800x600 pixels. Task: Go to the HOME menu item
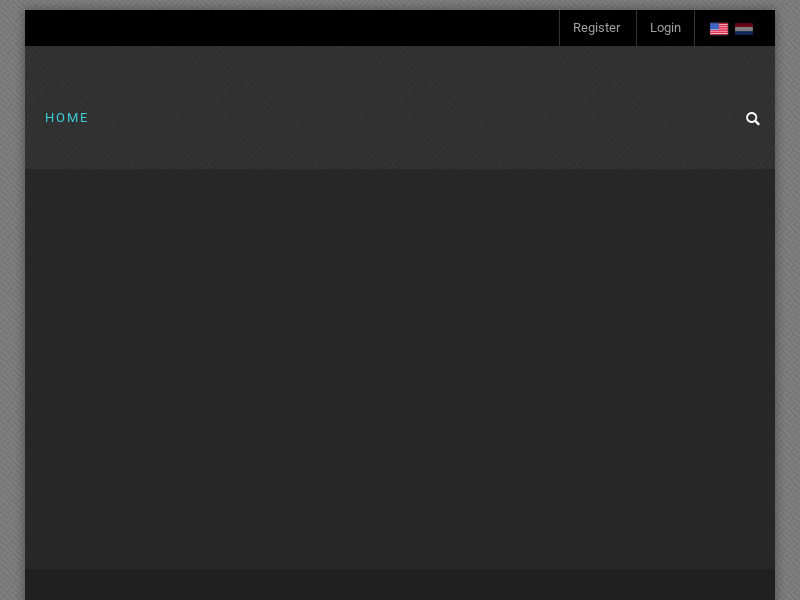pos(67,118)
